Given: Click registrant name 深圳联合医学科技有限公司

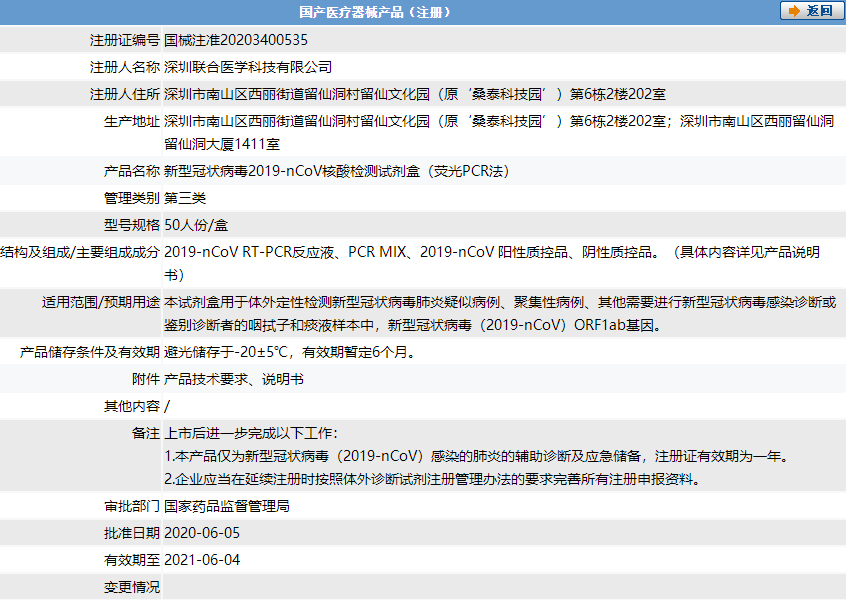Looking at the screenshot, I should pos(248,67).
